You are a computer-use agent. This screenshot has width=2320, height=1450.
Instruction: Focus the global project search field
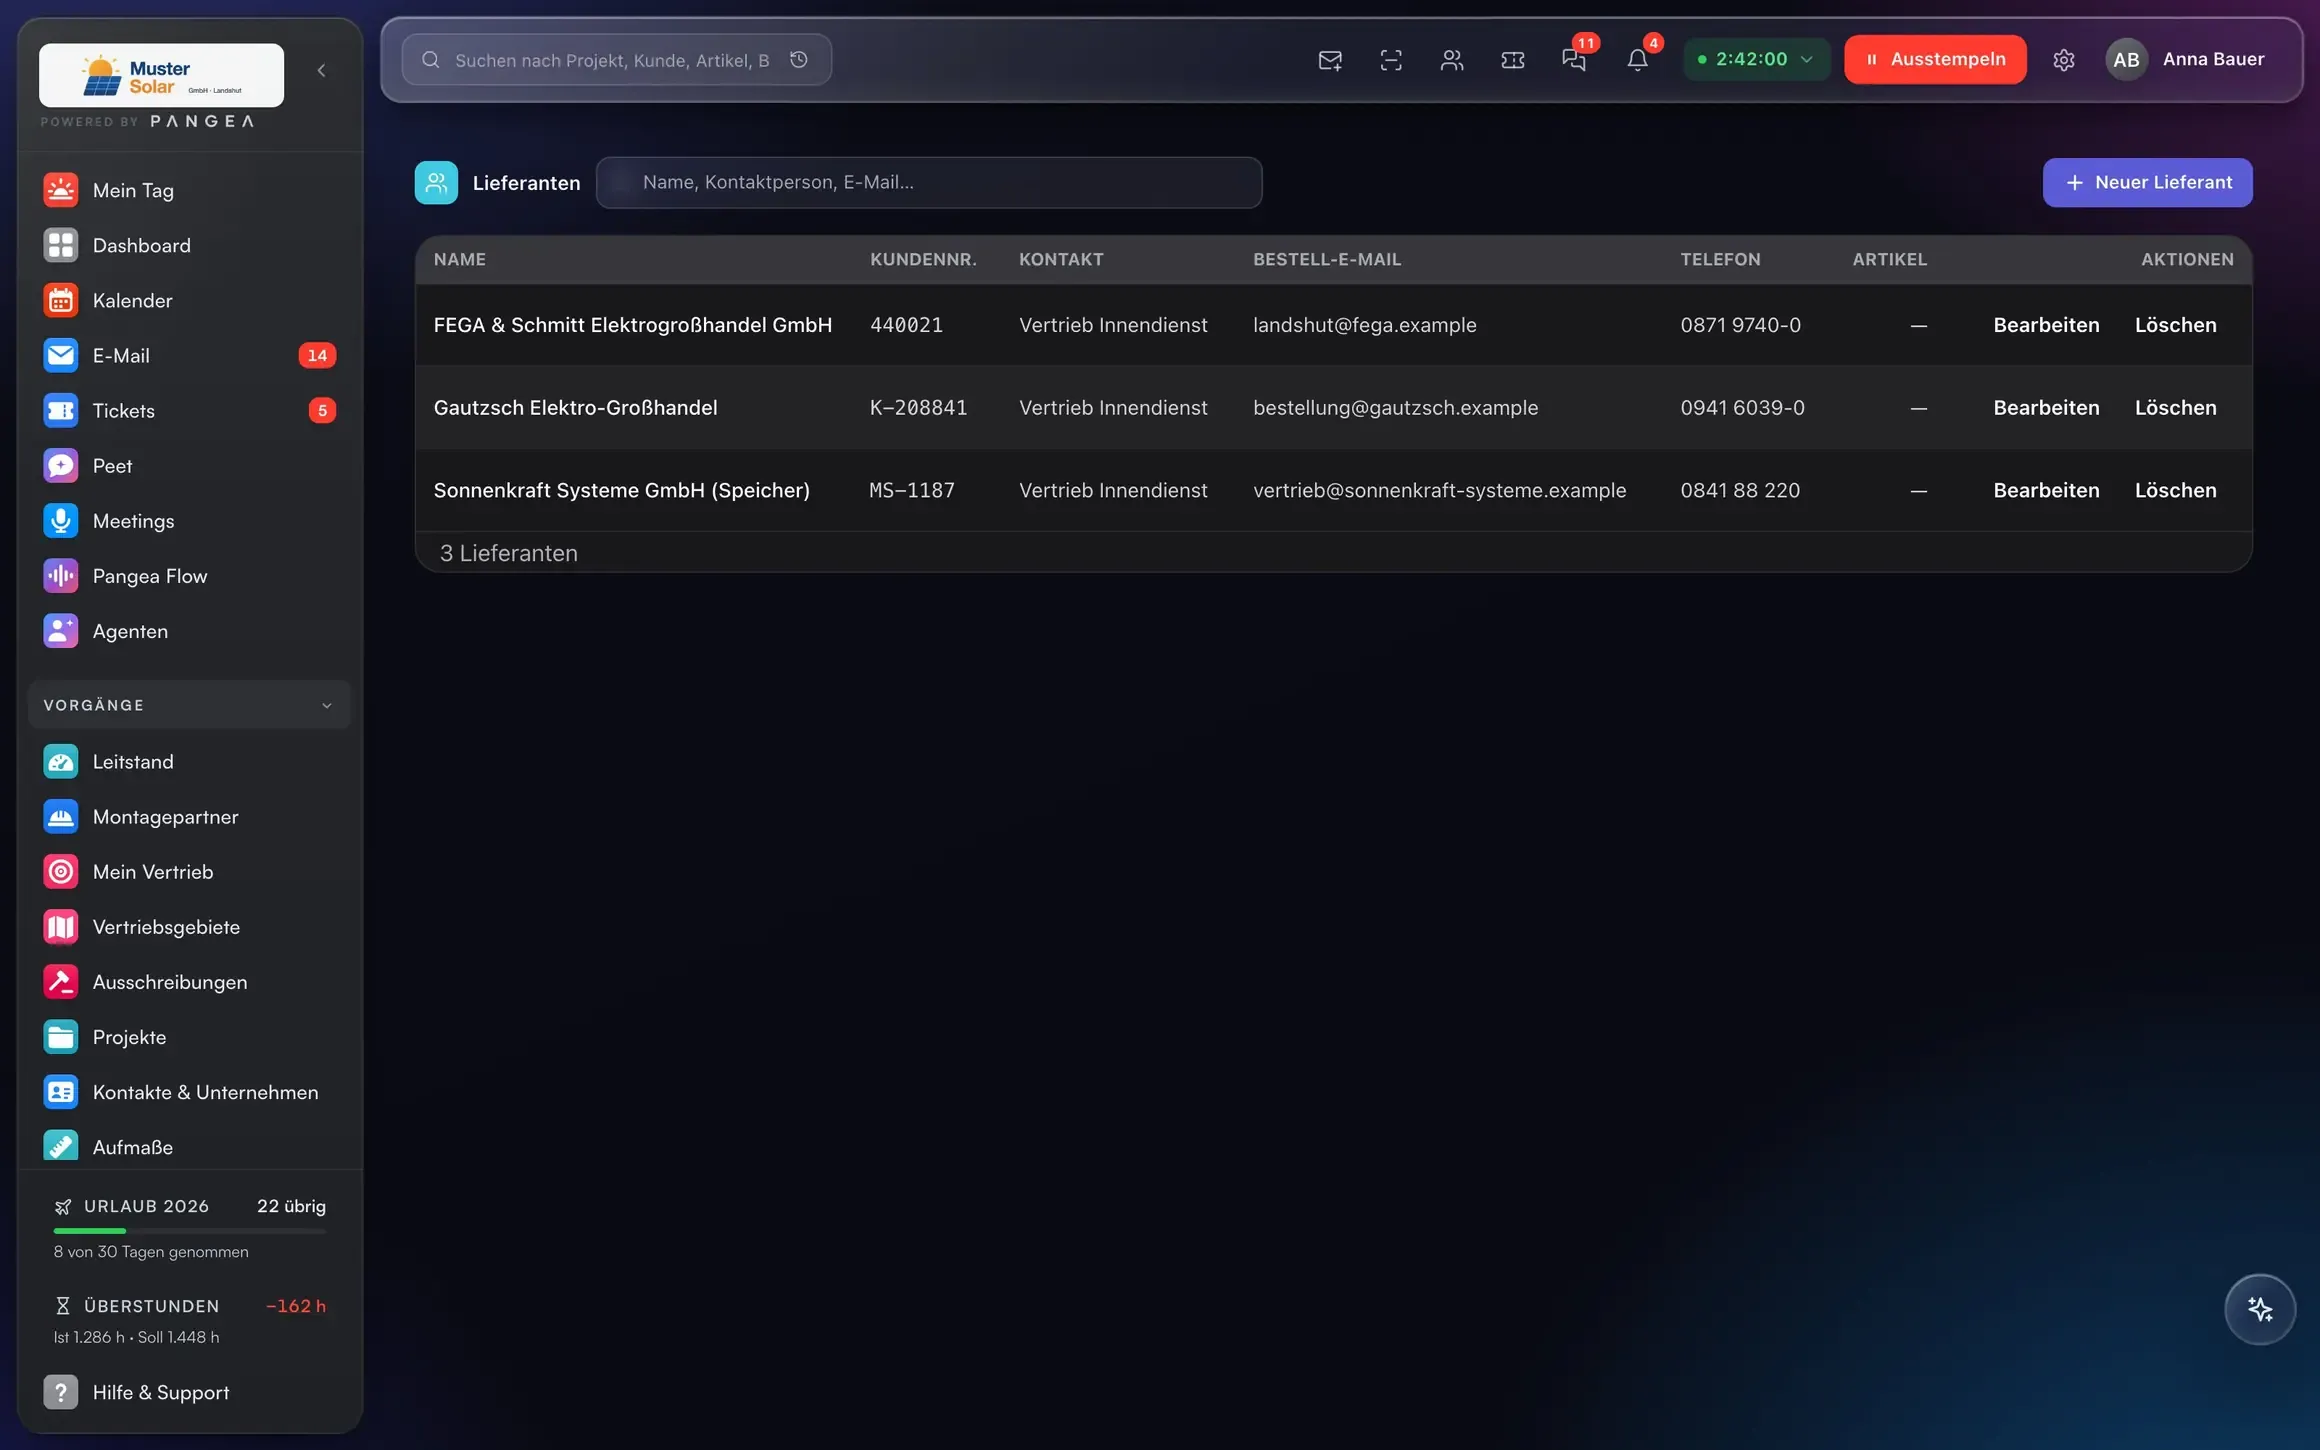tap(616, 60)
